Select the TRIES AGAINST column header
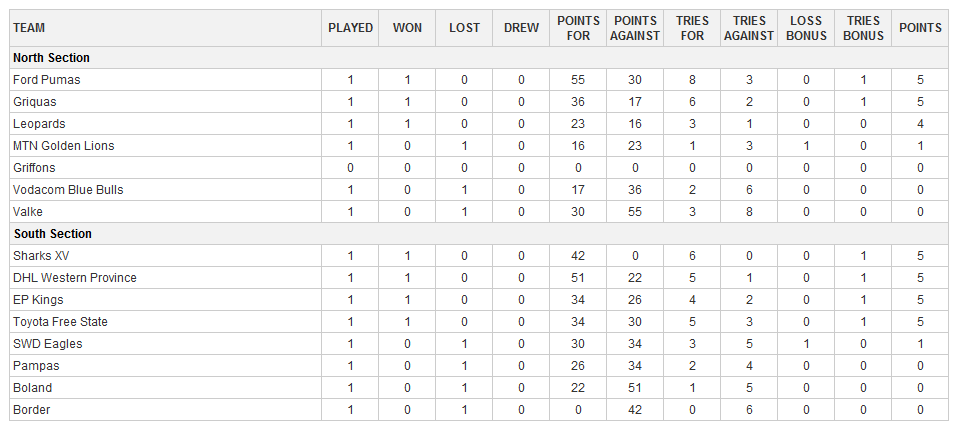Image resolution: width=955 pixels, height=429 pixels. pyautogui.click(x=749, y=28)
